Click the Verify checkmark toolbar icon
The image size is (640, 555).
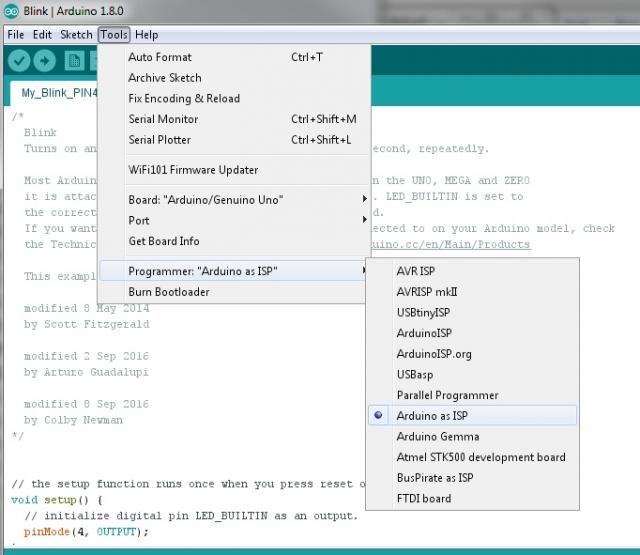point(19,61)
